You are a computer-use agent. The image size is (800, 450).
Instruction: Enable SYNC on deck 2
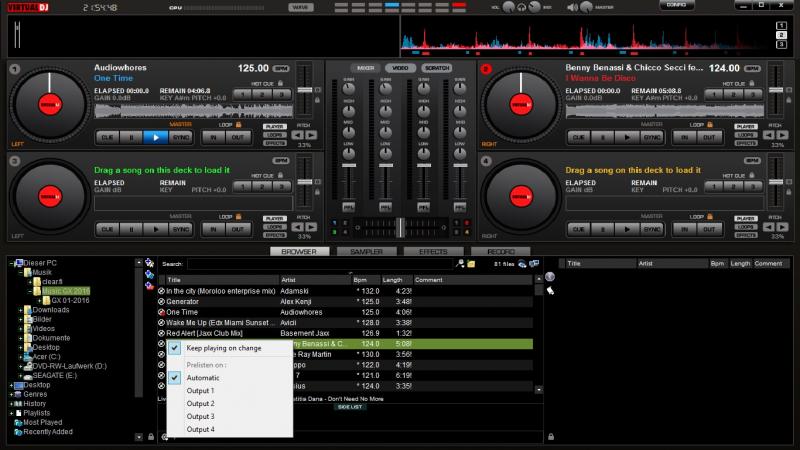[x=652, y=137]
